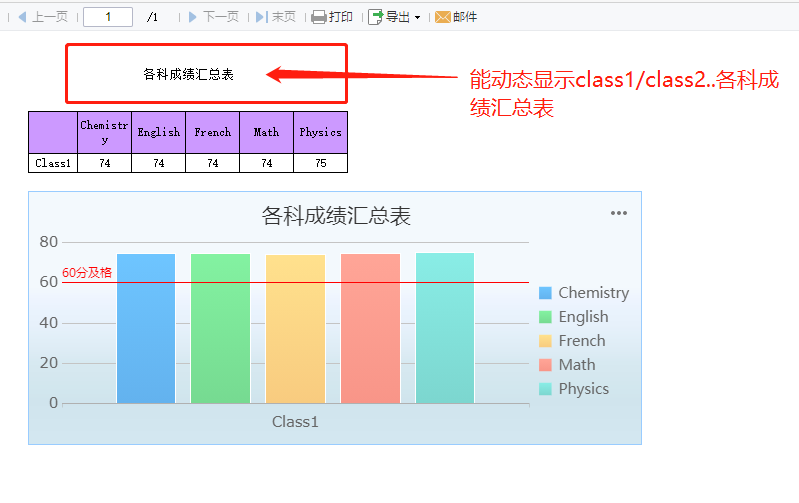This screenshot has width=799, height=503.
Task: Click the English table header cell
Action: (x=158, y=133)
